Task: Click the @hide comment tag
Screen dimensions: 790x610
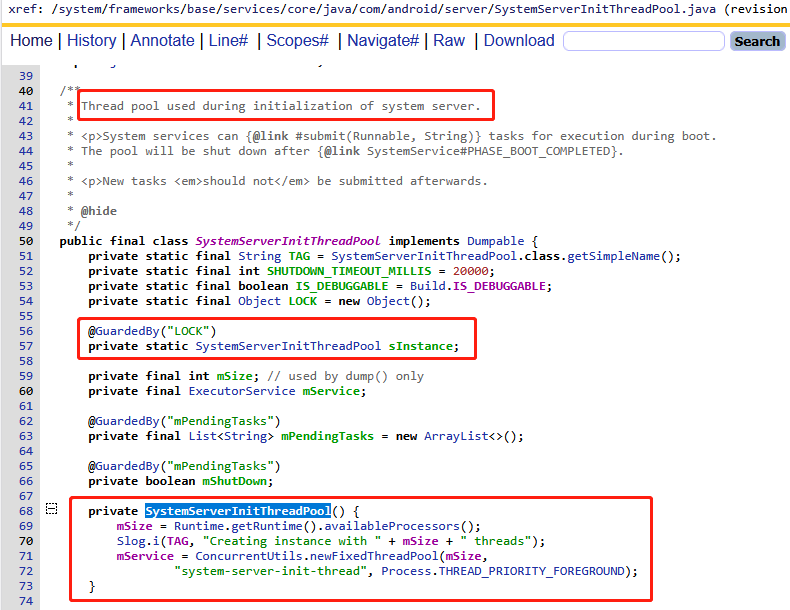Action: (x=99, y=211)
